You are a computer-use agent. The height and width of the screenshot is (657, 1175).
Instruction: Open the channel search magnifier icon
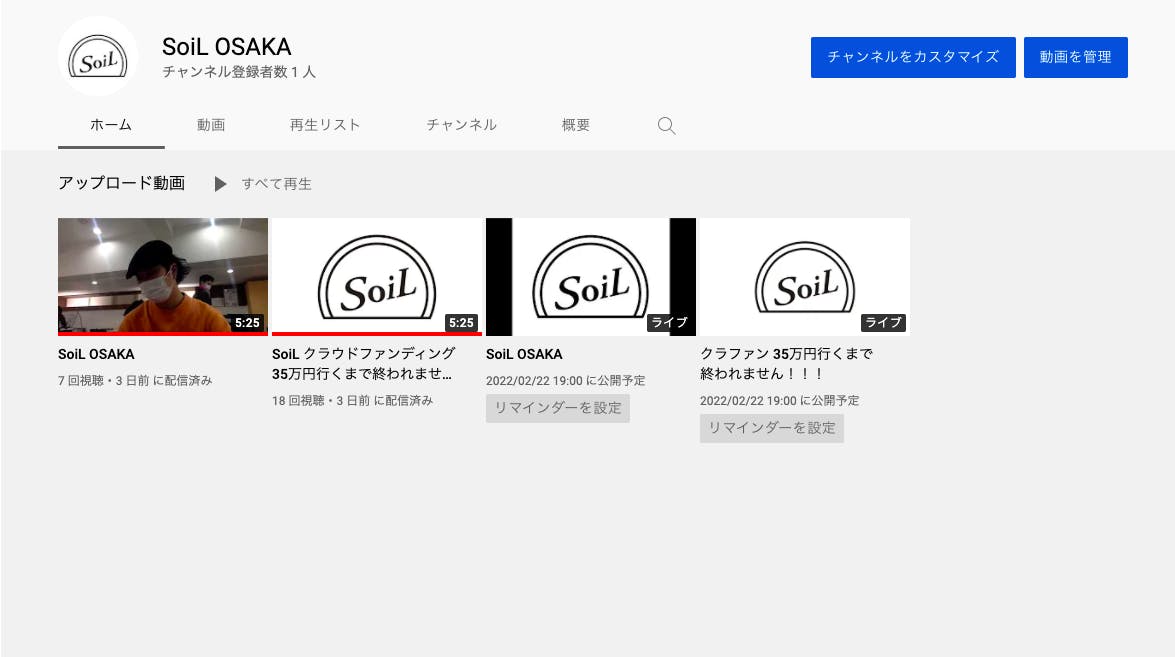click(x=666, y=126)
